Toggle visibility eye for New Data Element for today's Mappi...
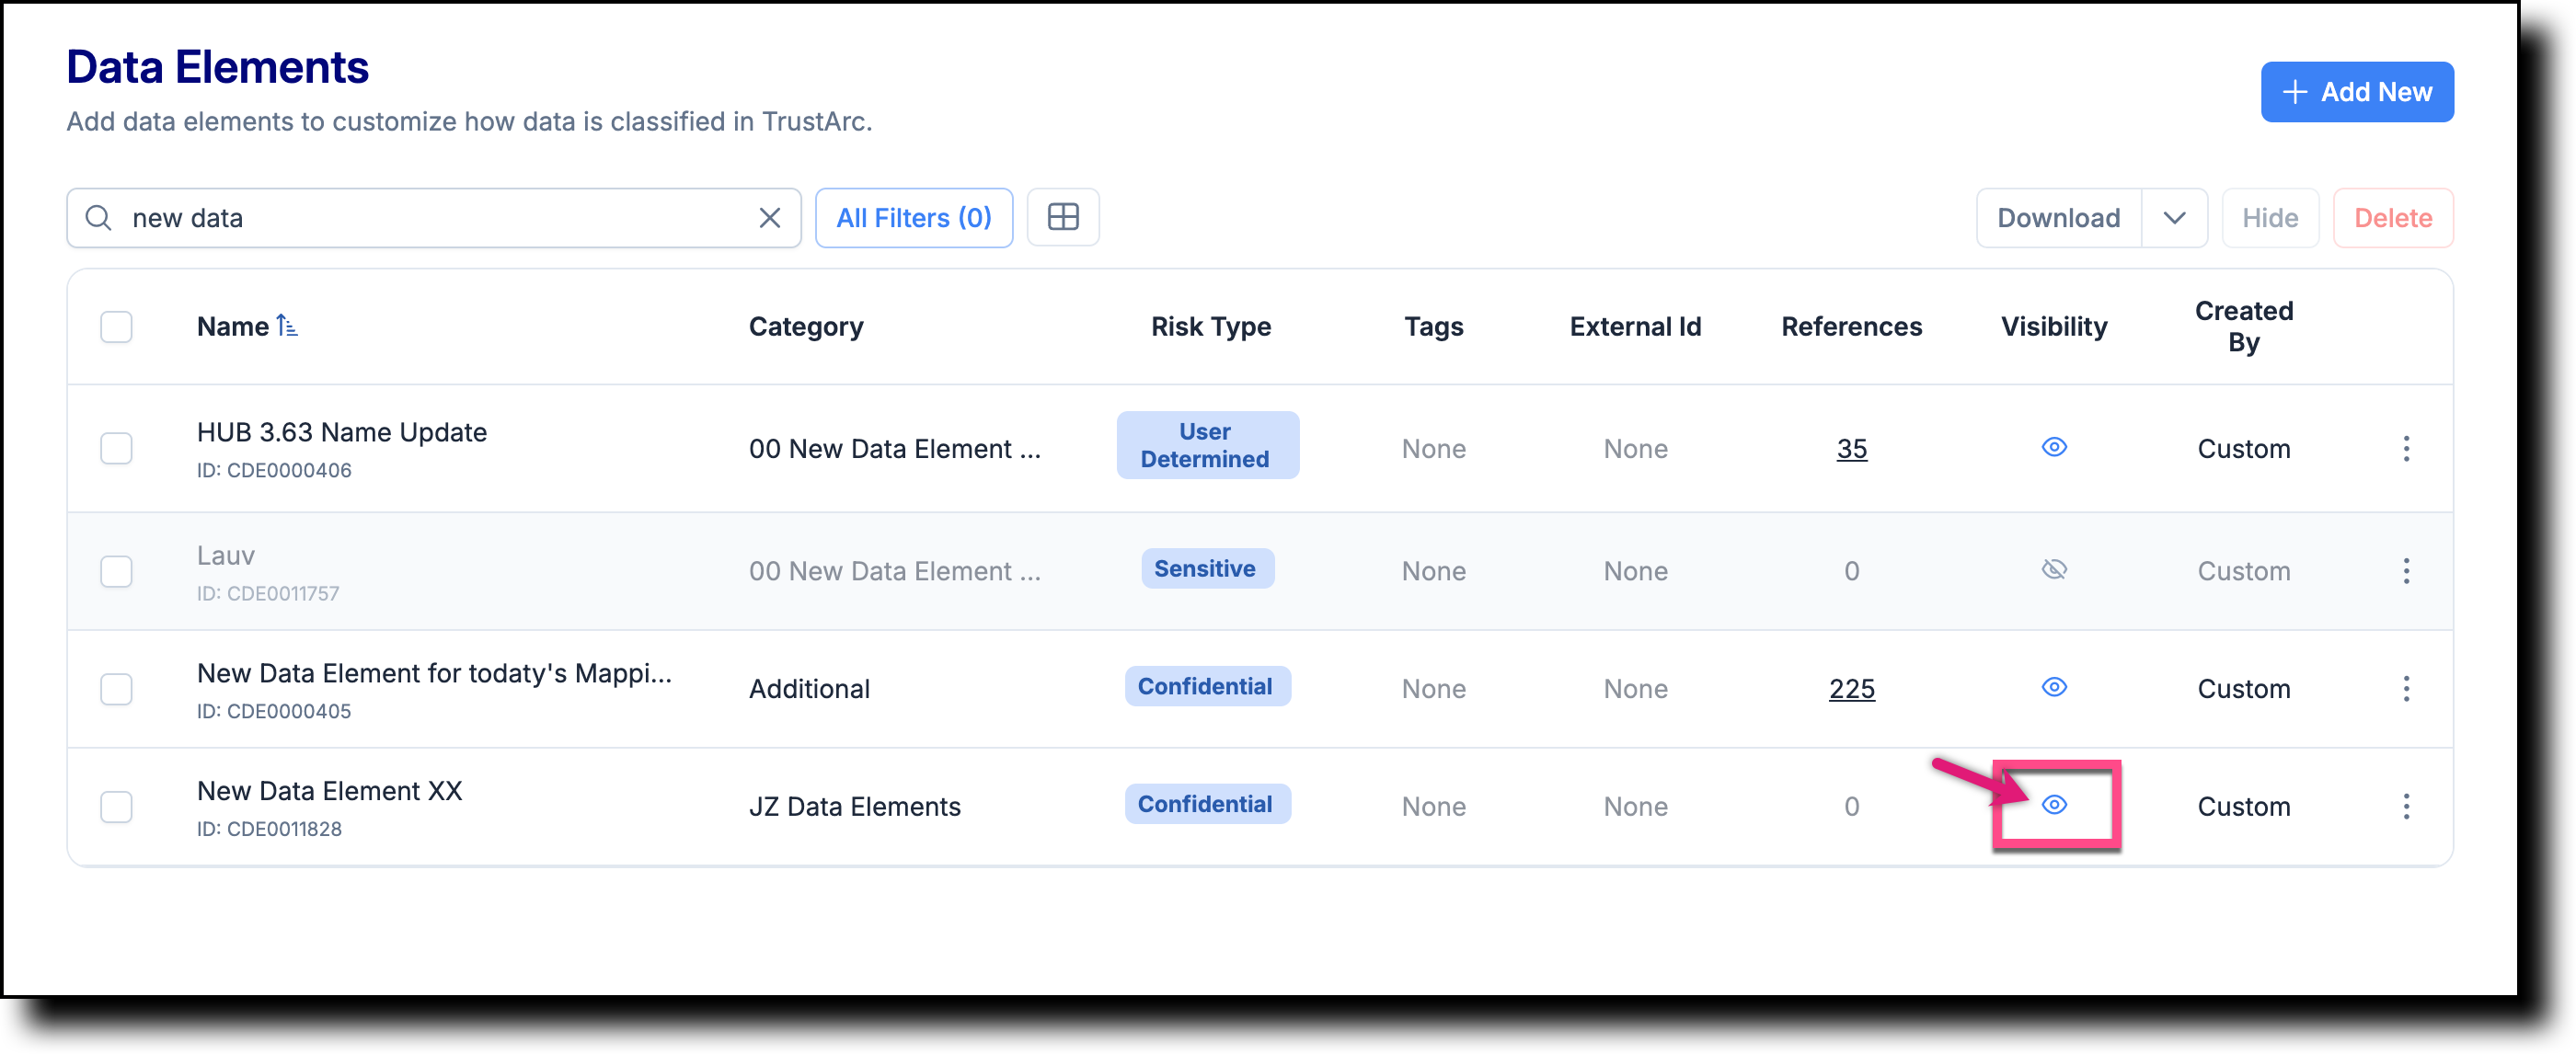The image size is (2576, 1054). pyautogui.click(x=2053, y=687)
